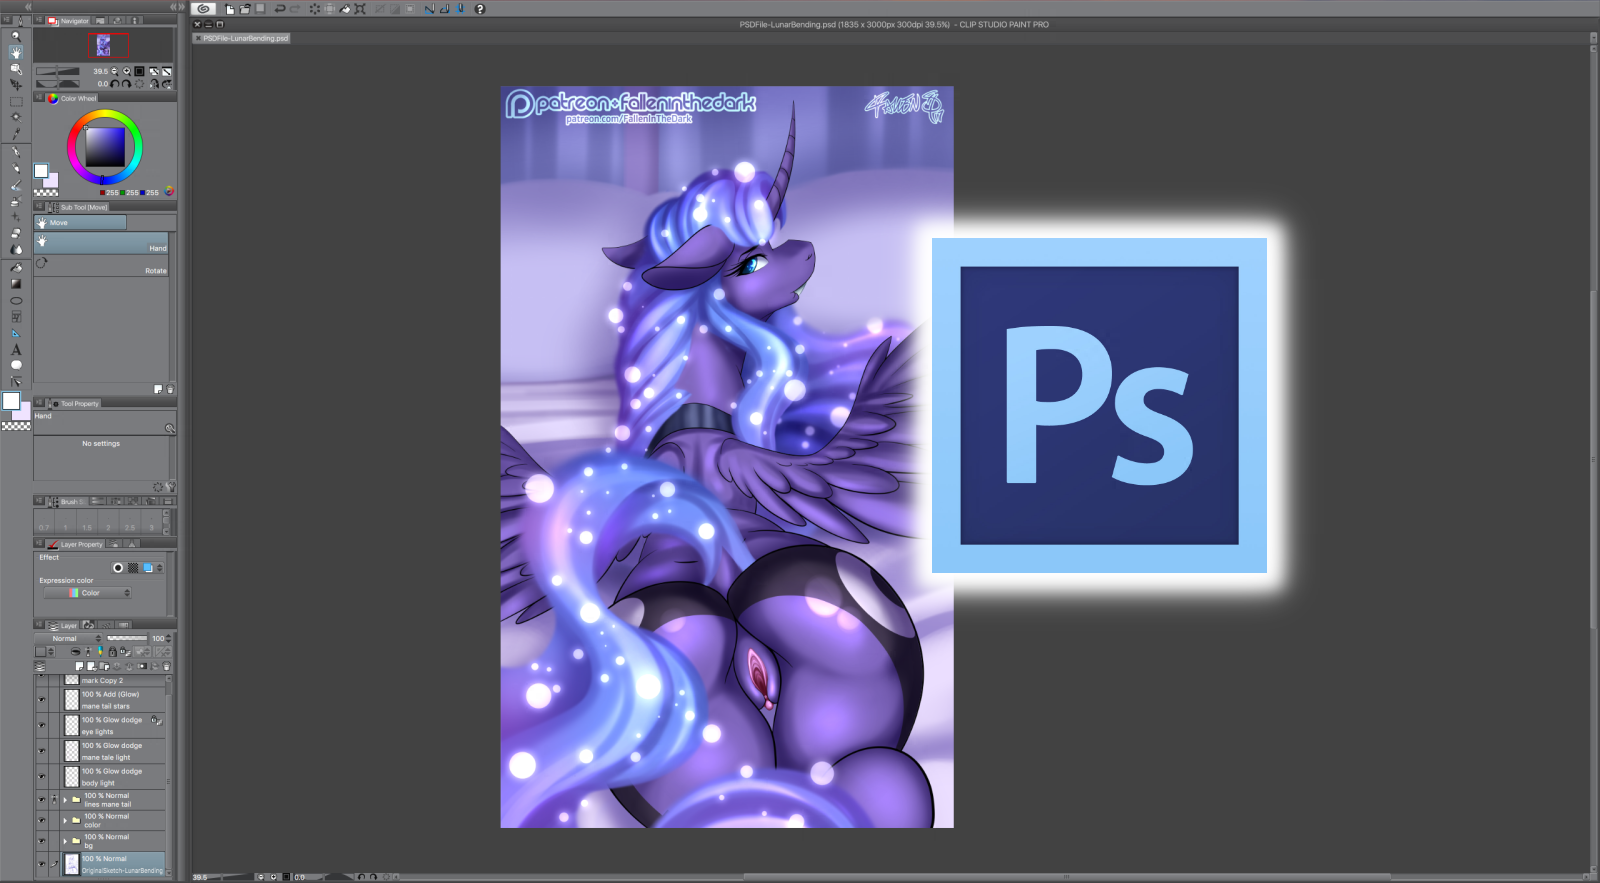Hide the lines mane tail folder

click(x=42, y=800)
